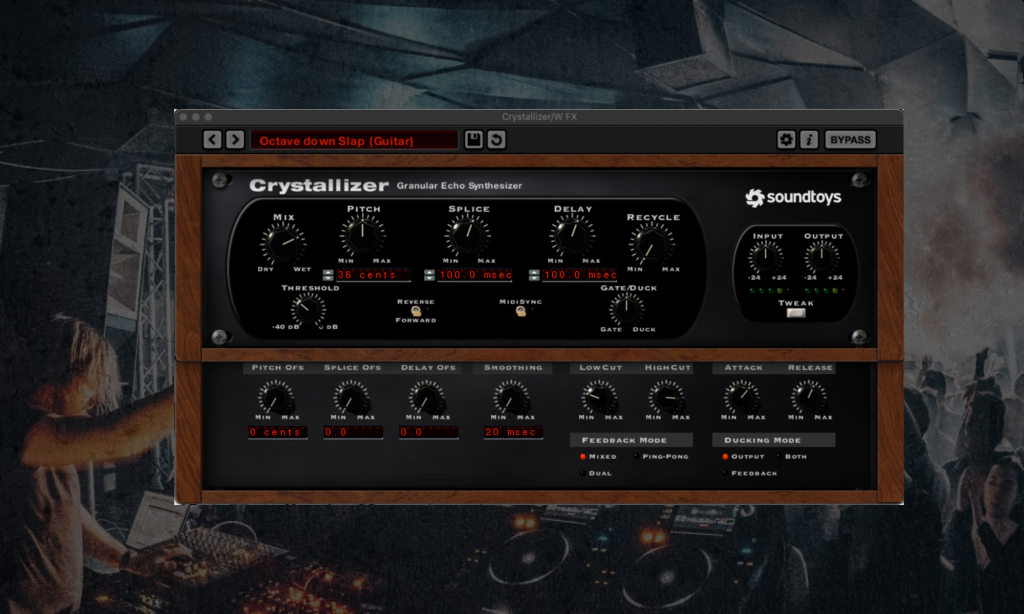Select Both ducking mode
The width and height of the screenshot is (1024, 614).
tap(779, 457)
